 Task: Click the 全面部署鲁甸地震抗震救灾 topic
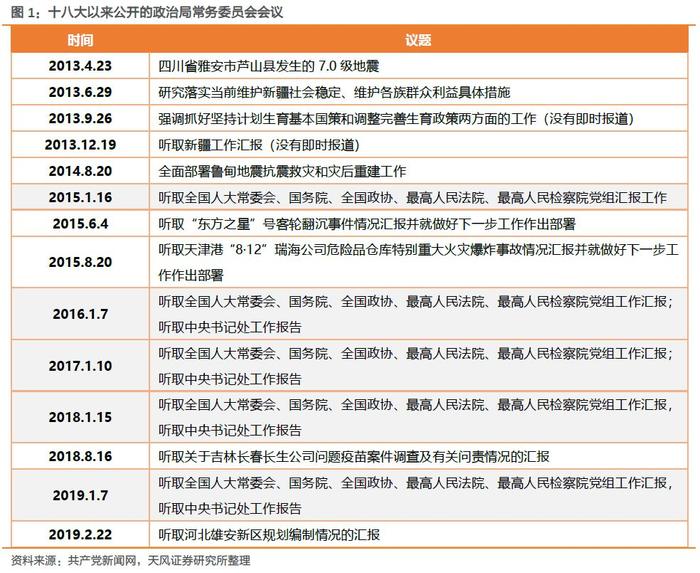(x=282, y=171)
